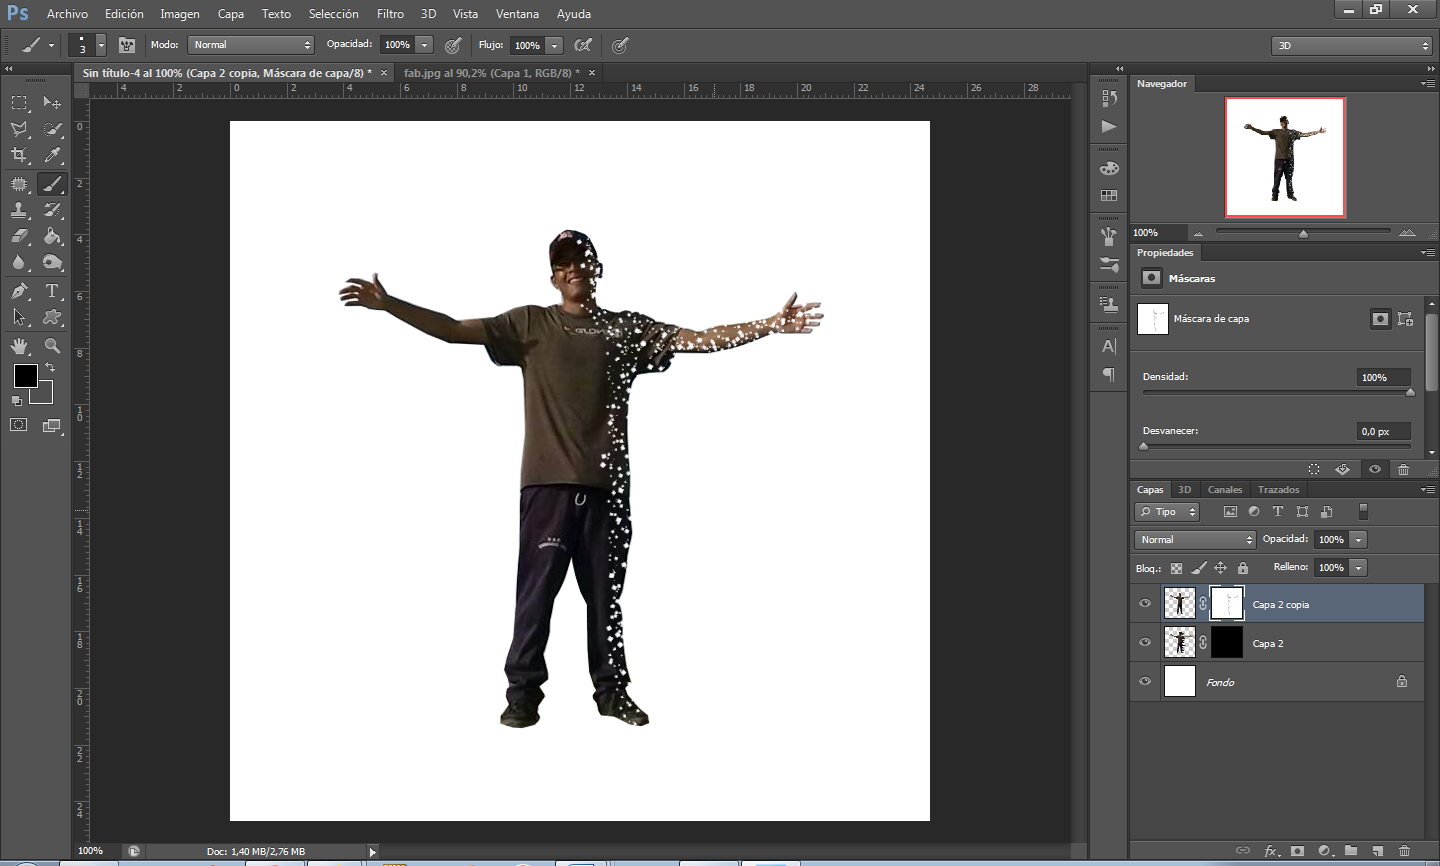Change screen mode icon in toolbox

pyautogui.click(x=52, y=425)
